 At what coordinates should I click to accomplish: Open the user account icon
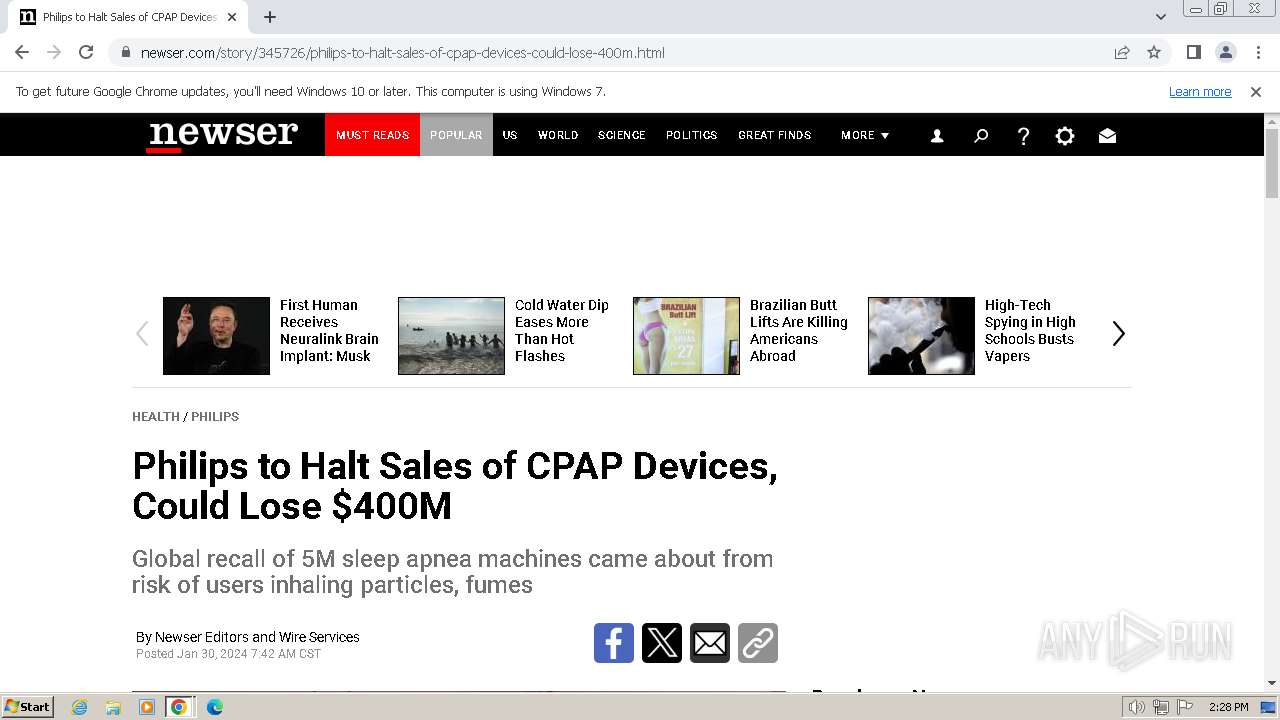937,136
